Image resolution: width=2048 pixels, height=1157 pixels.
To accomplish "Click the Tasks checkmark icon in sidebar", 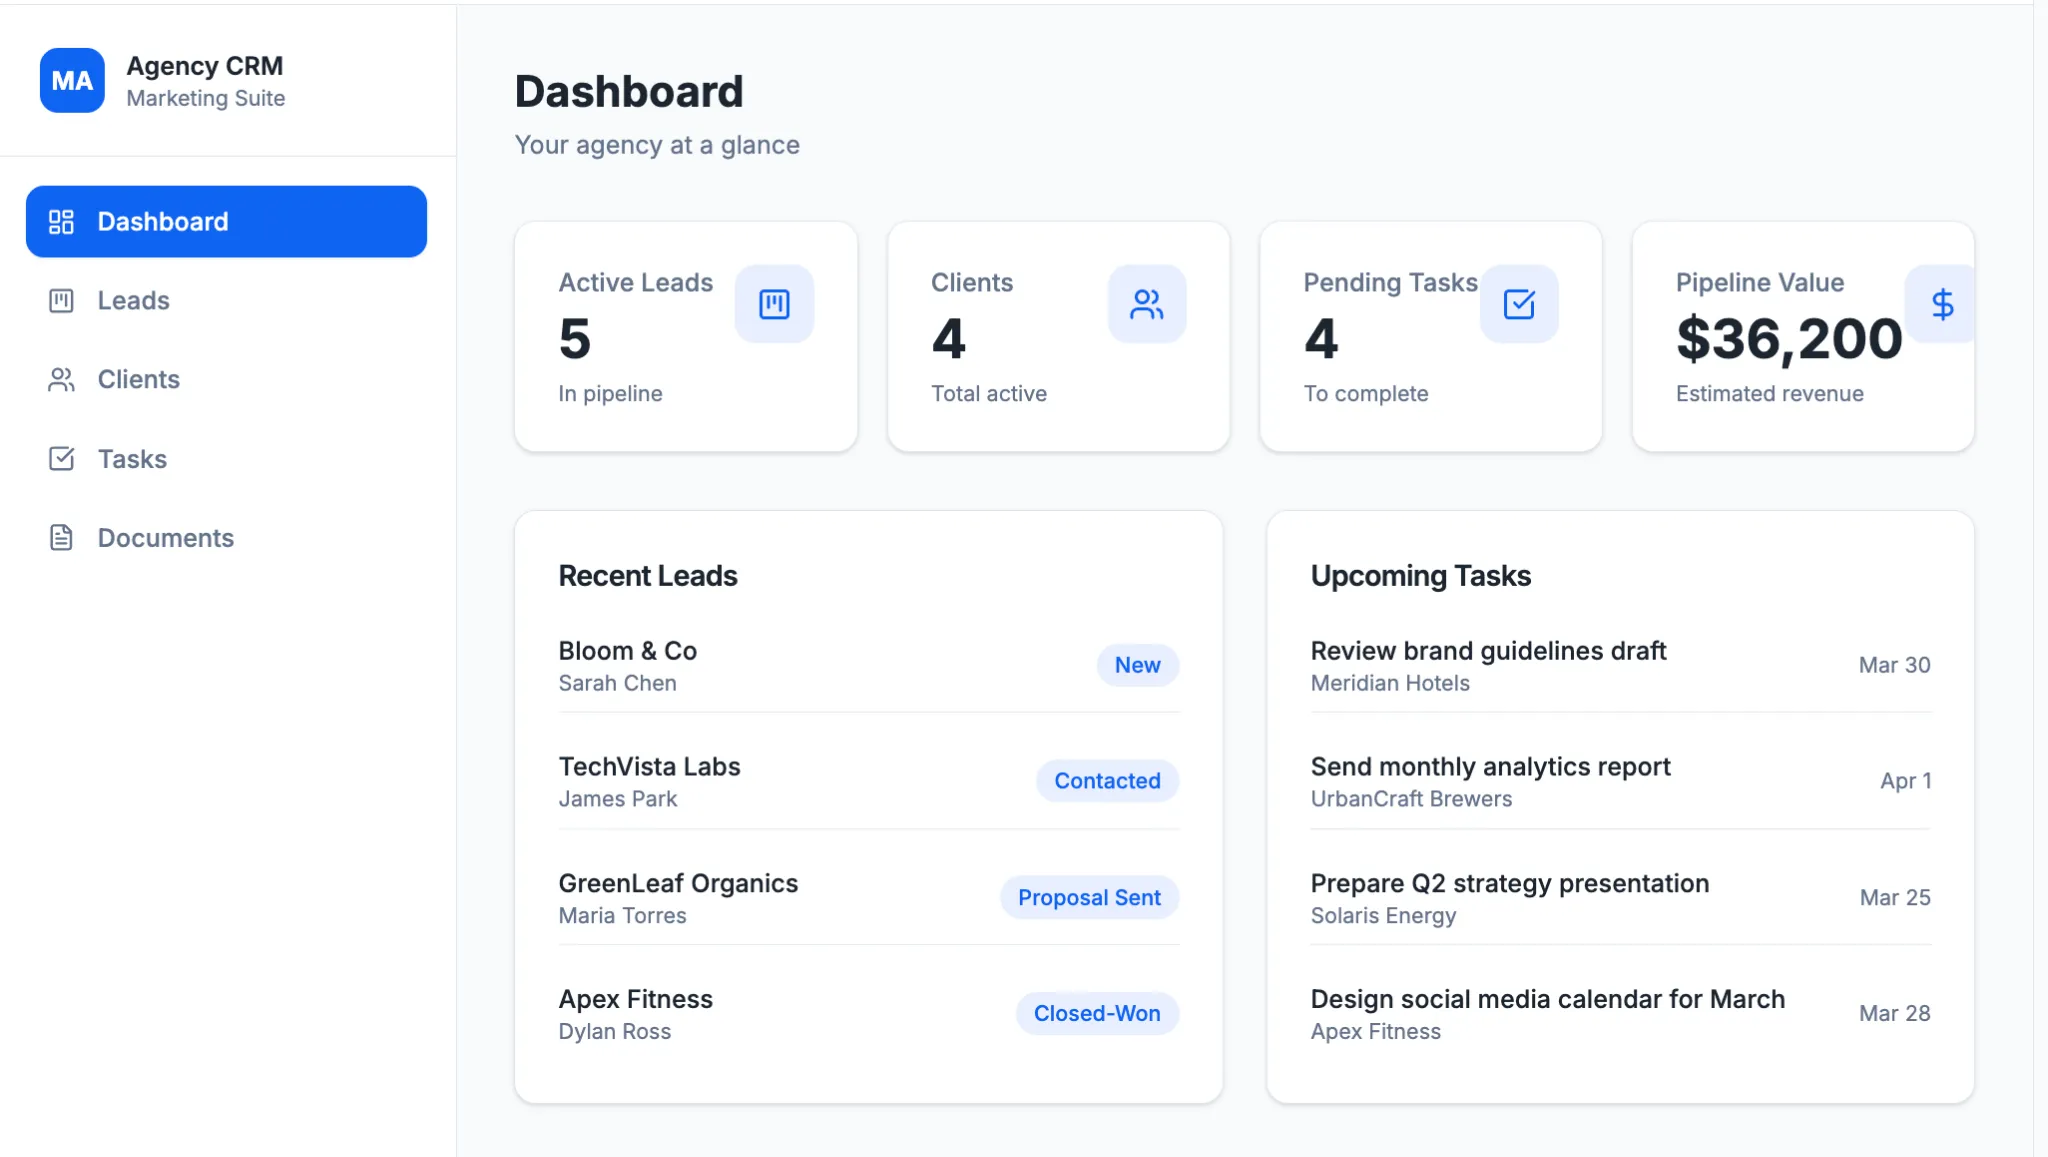I will pyautogui.click(x=61, y=459).
